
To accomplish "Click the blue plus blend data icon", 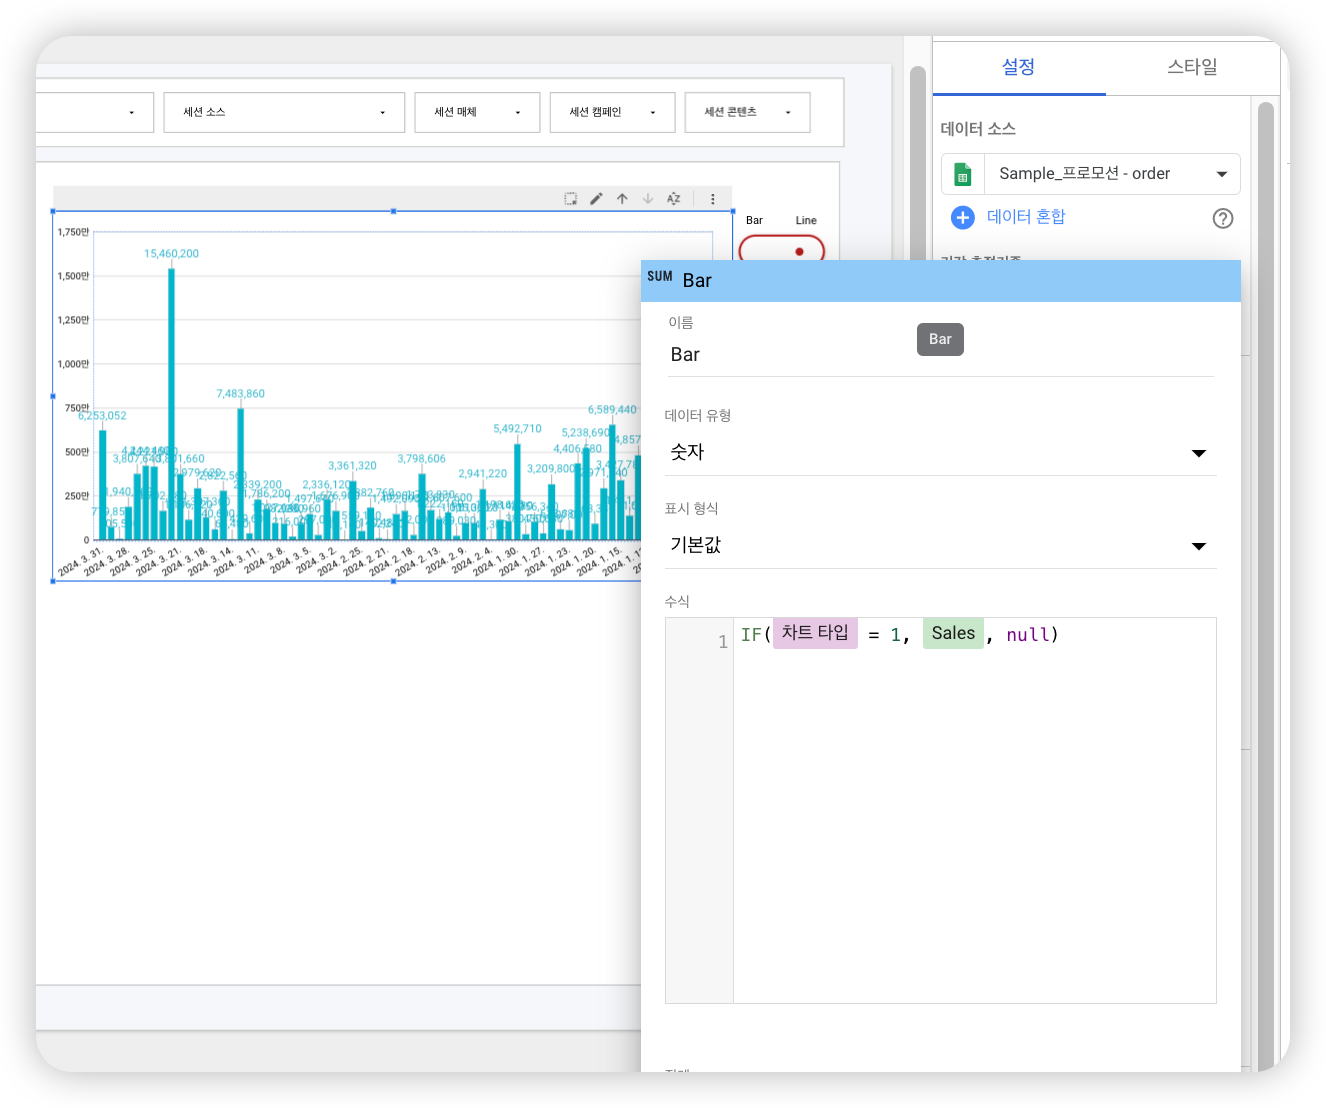I will click(x=963, y=217).
